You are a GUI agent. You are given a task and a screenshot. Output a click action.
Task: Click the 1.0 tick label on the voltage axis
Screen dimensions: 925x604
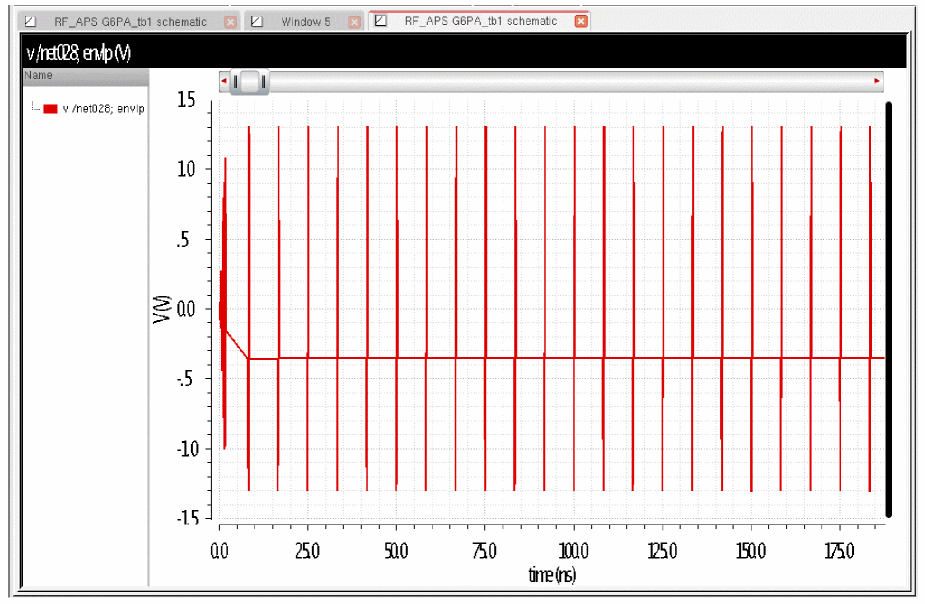186,169
